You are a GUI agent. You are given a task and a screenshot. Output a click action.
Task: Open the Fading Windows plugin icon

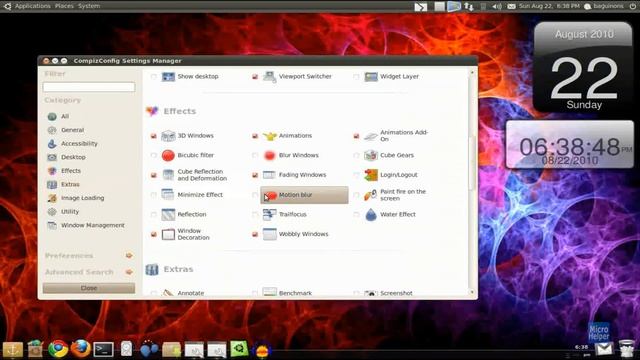click(x=269, y=175)
